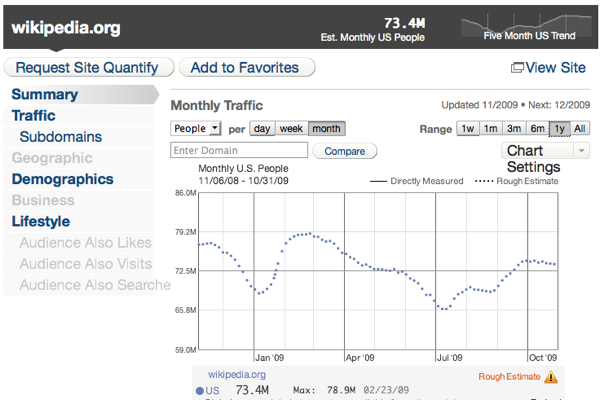The width and height of the screenshot is (600, 400).
Task: Set the range to 6m
Action: point(537,128)
